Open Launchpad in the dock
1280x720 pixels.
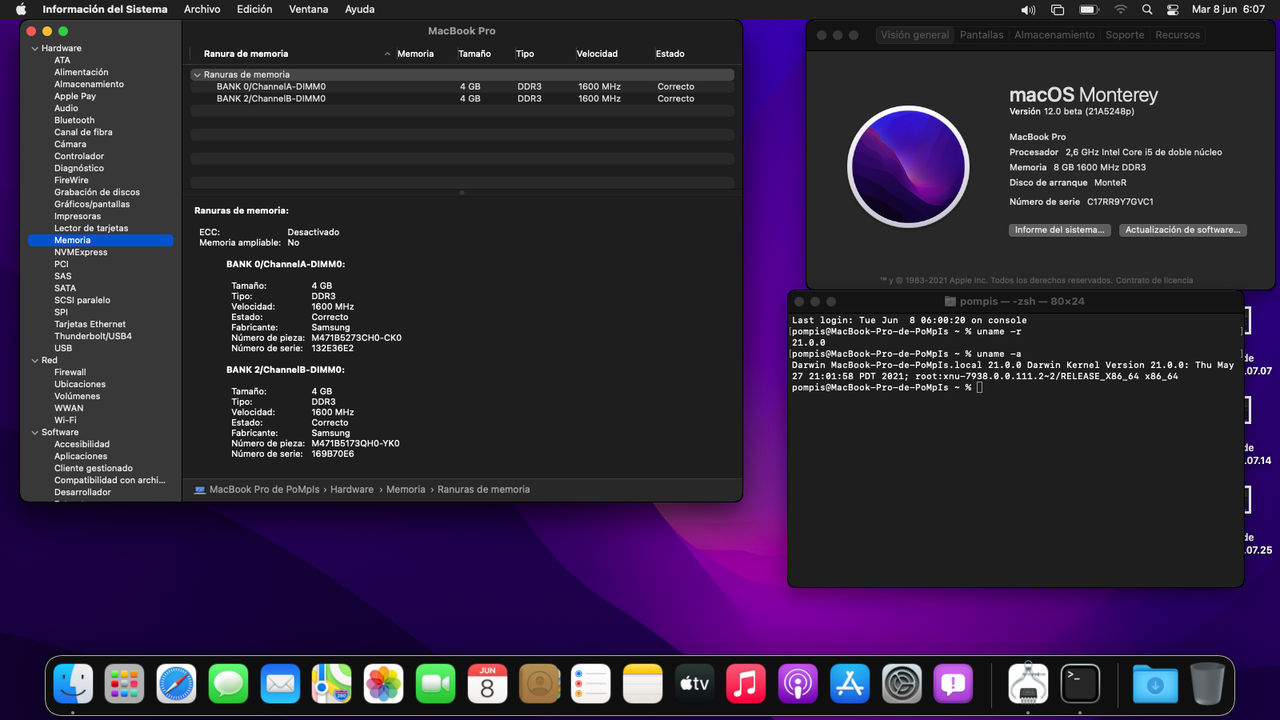[125, 684]
